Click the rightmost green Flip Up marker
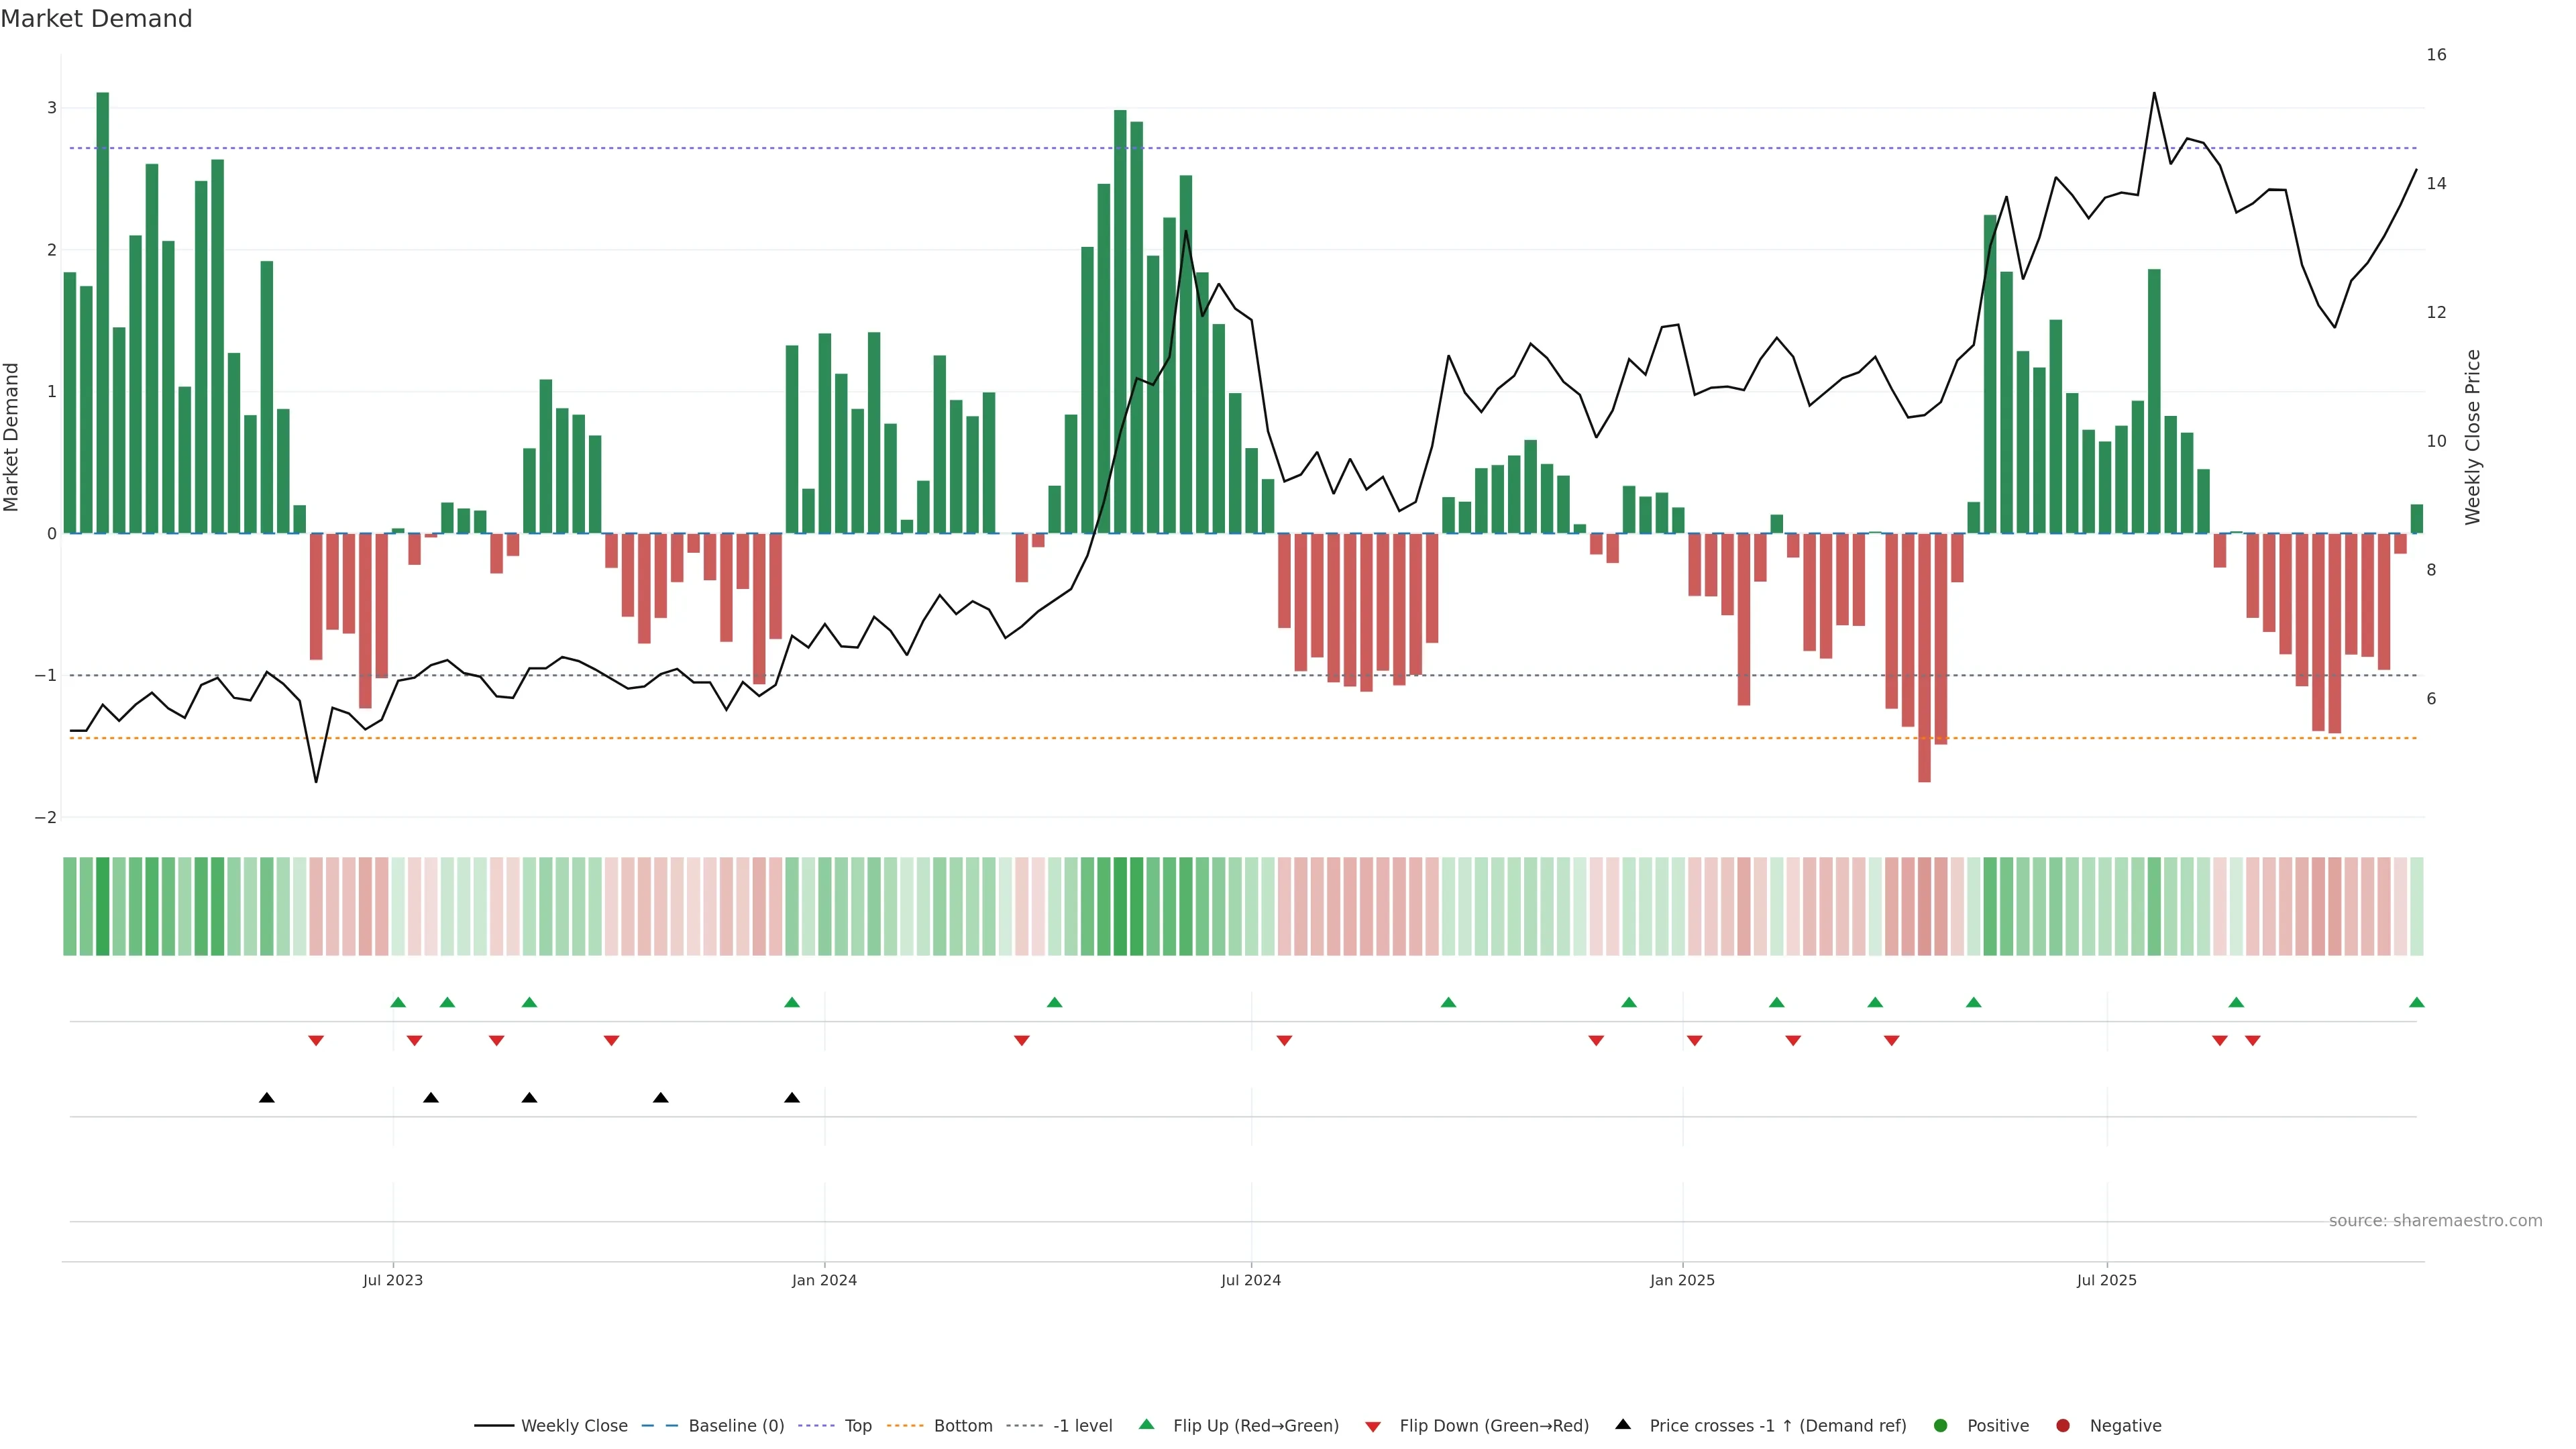Screen dimensions: 2576x1449 pyautogui.click(x=2417, y=1003)
